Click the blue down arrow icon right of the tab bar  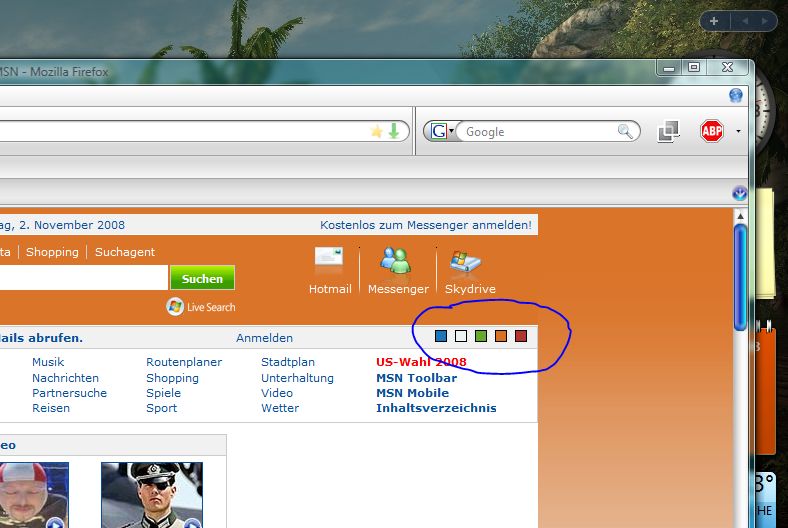point(739,193)
